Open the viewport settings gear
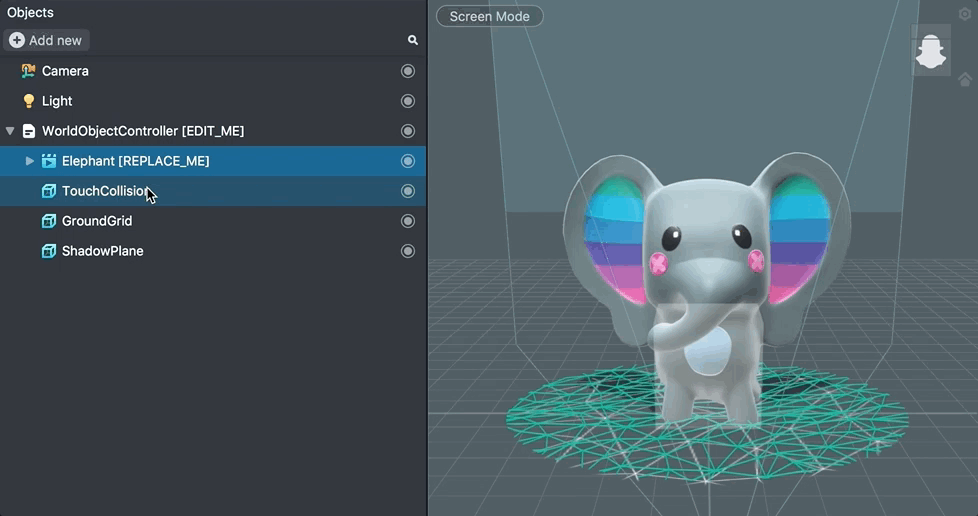The height and width of the screenshot is (516, 978). [x=965, y=14]
